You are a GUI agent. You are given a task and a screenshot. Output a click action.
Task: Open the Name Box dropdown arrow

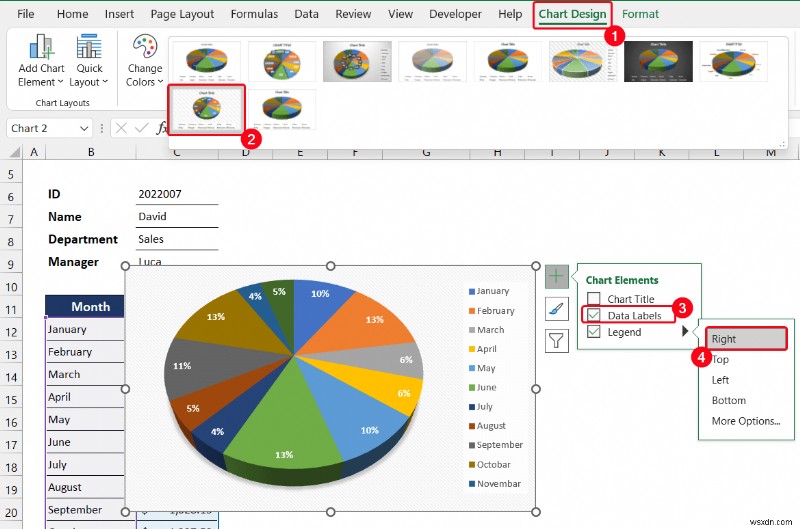click(84, 129)
